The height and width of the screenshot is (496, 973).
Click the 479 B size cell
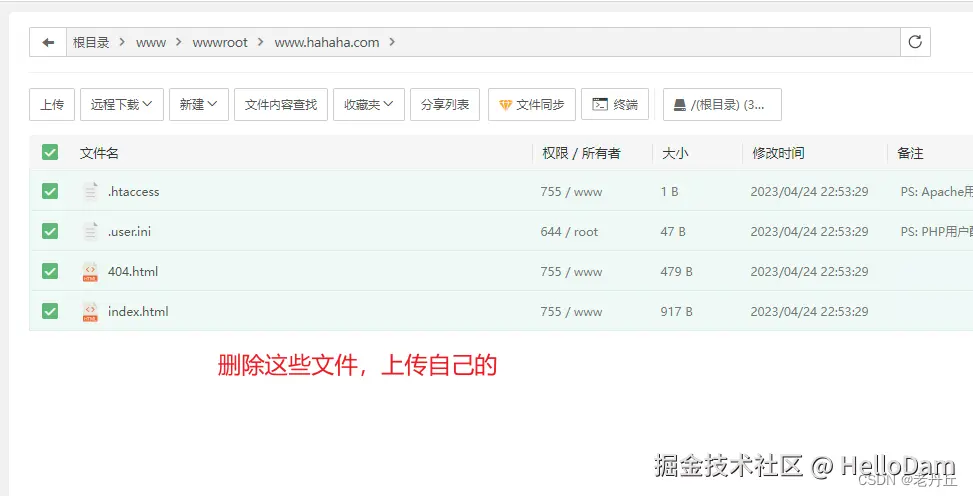[676, 271]
